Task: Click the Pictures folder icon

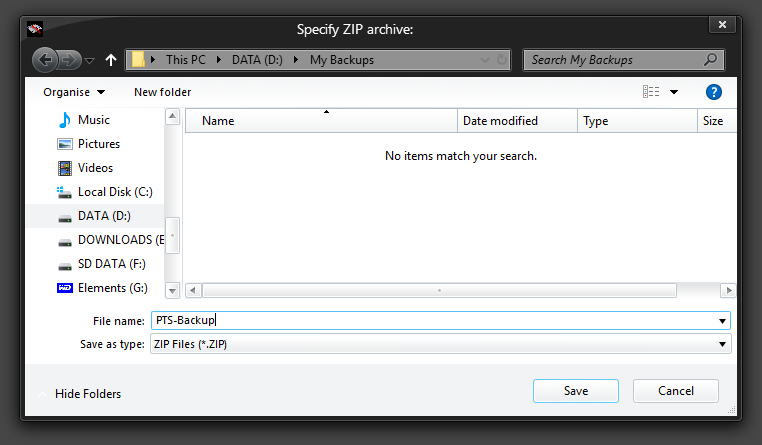Action: pyautogui.click(x=65, y=144)
